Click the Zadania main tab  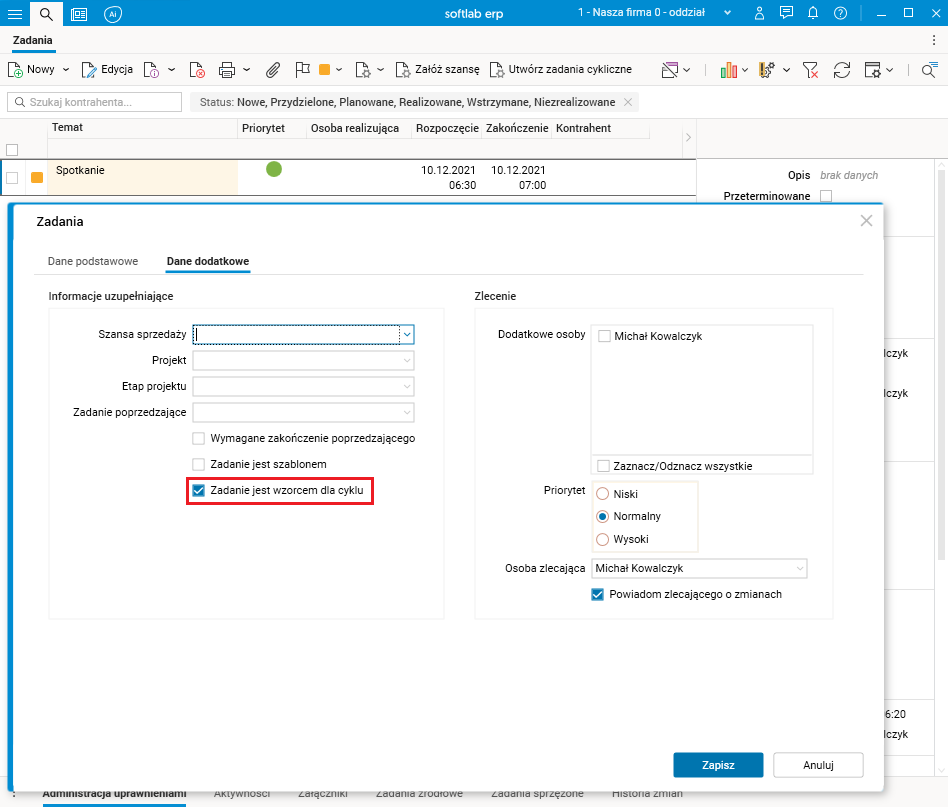(33, 41)
